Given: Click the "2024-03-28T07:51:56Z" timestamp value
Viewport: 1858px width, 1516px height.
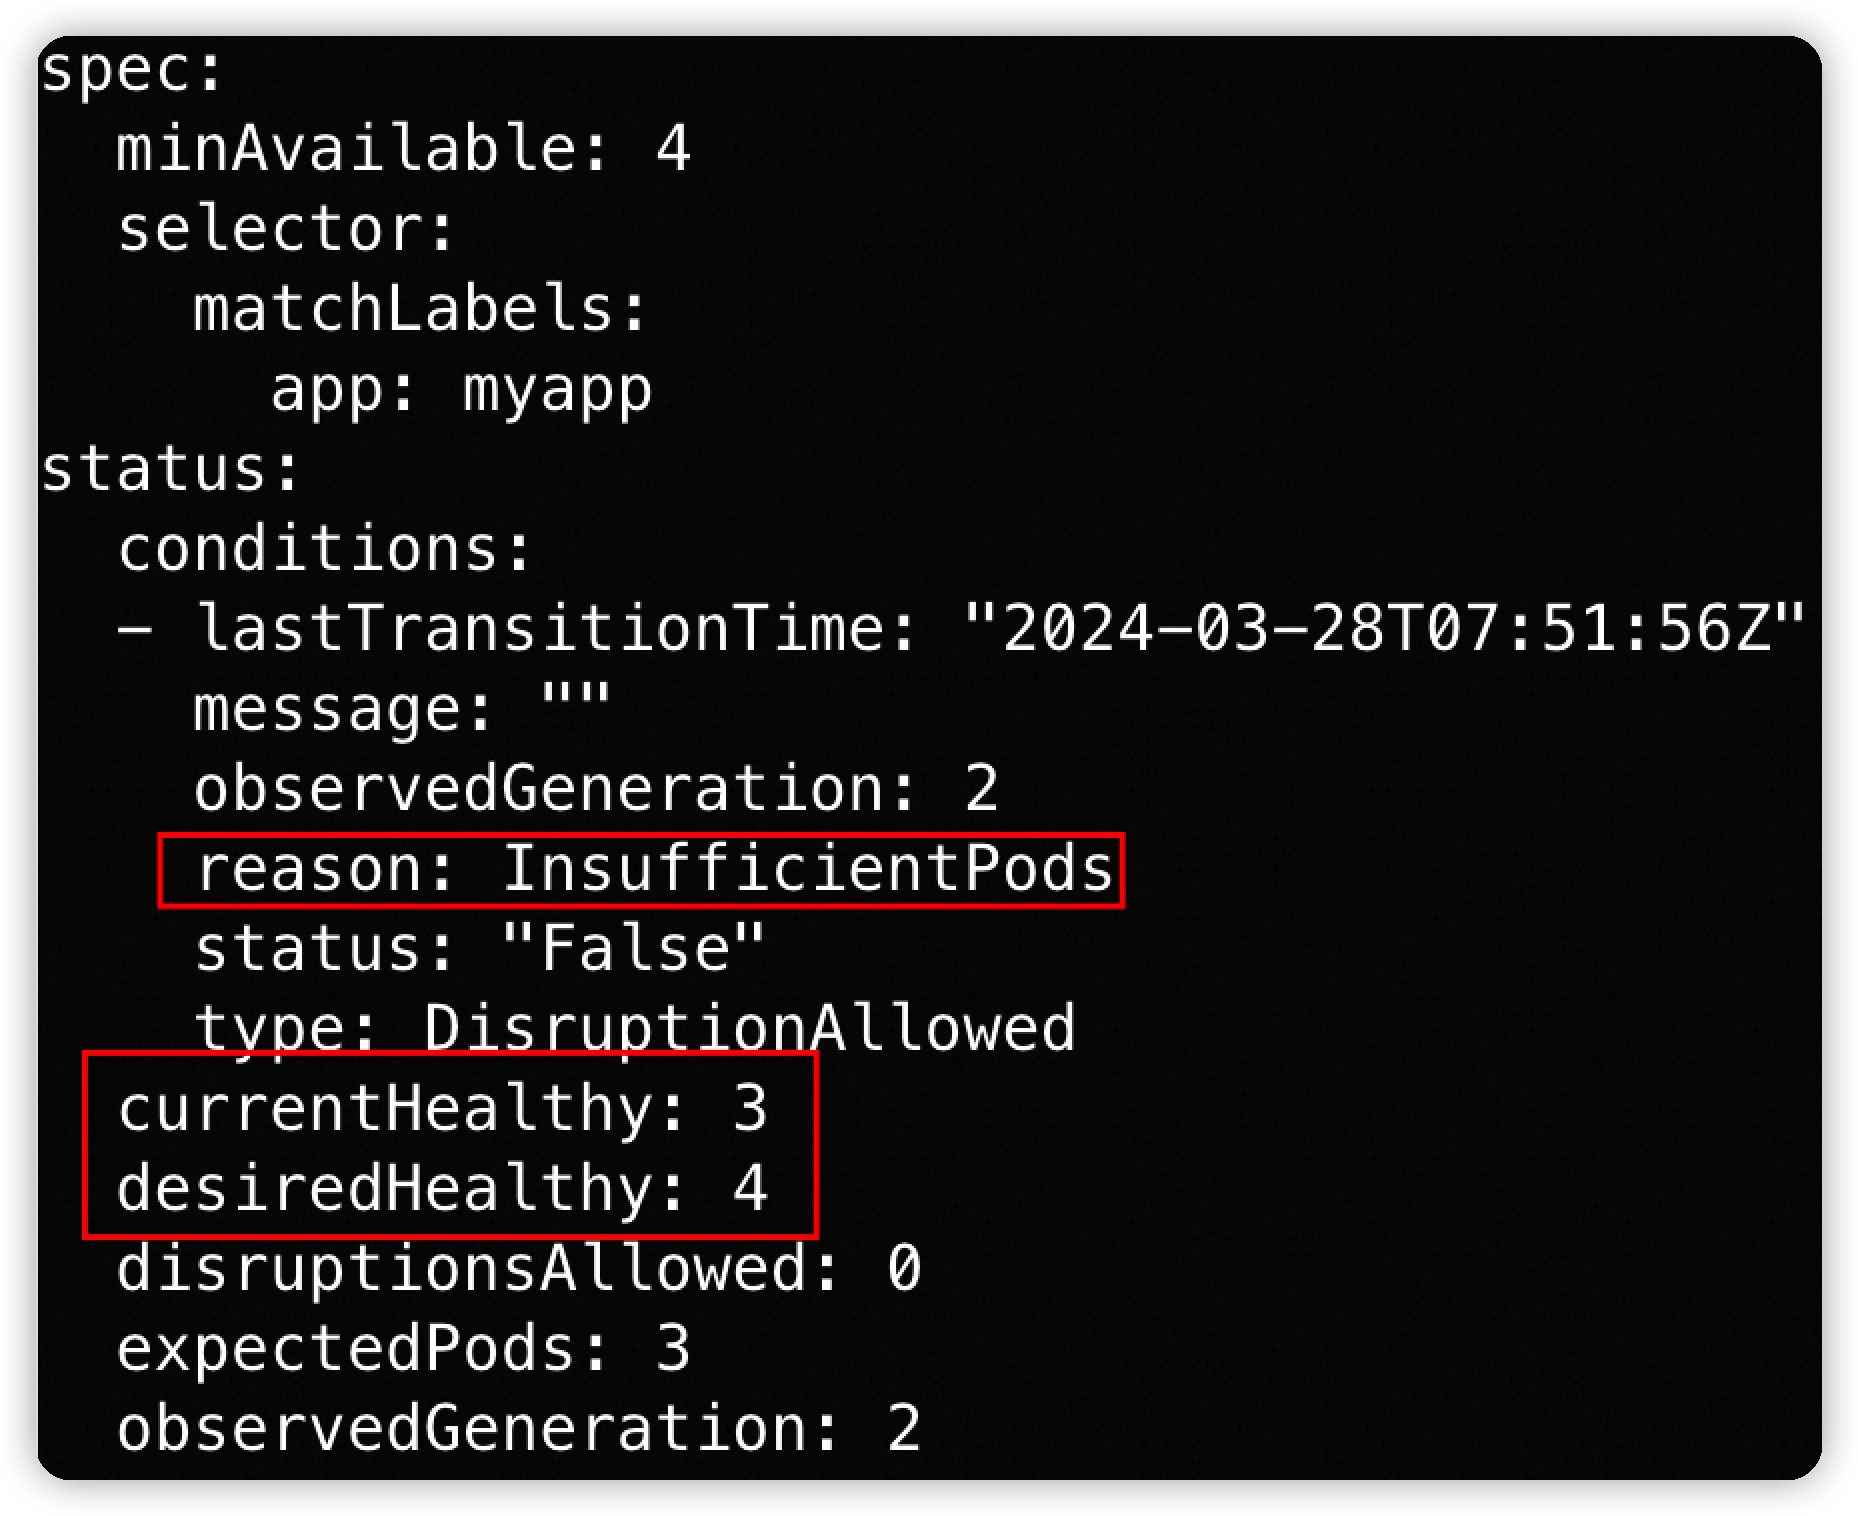Looking at the screenshot, I should pos(1385,630).
